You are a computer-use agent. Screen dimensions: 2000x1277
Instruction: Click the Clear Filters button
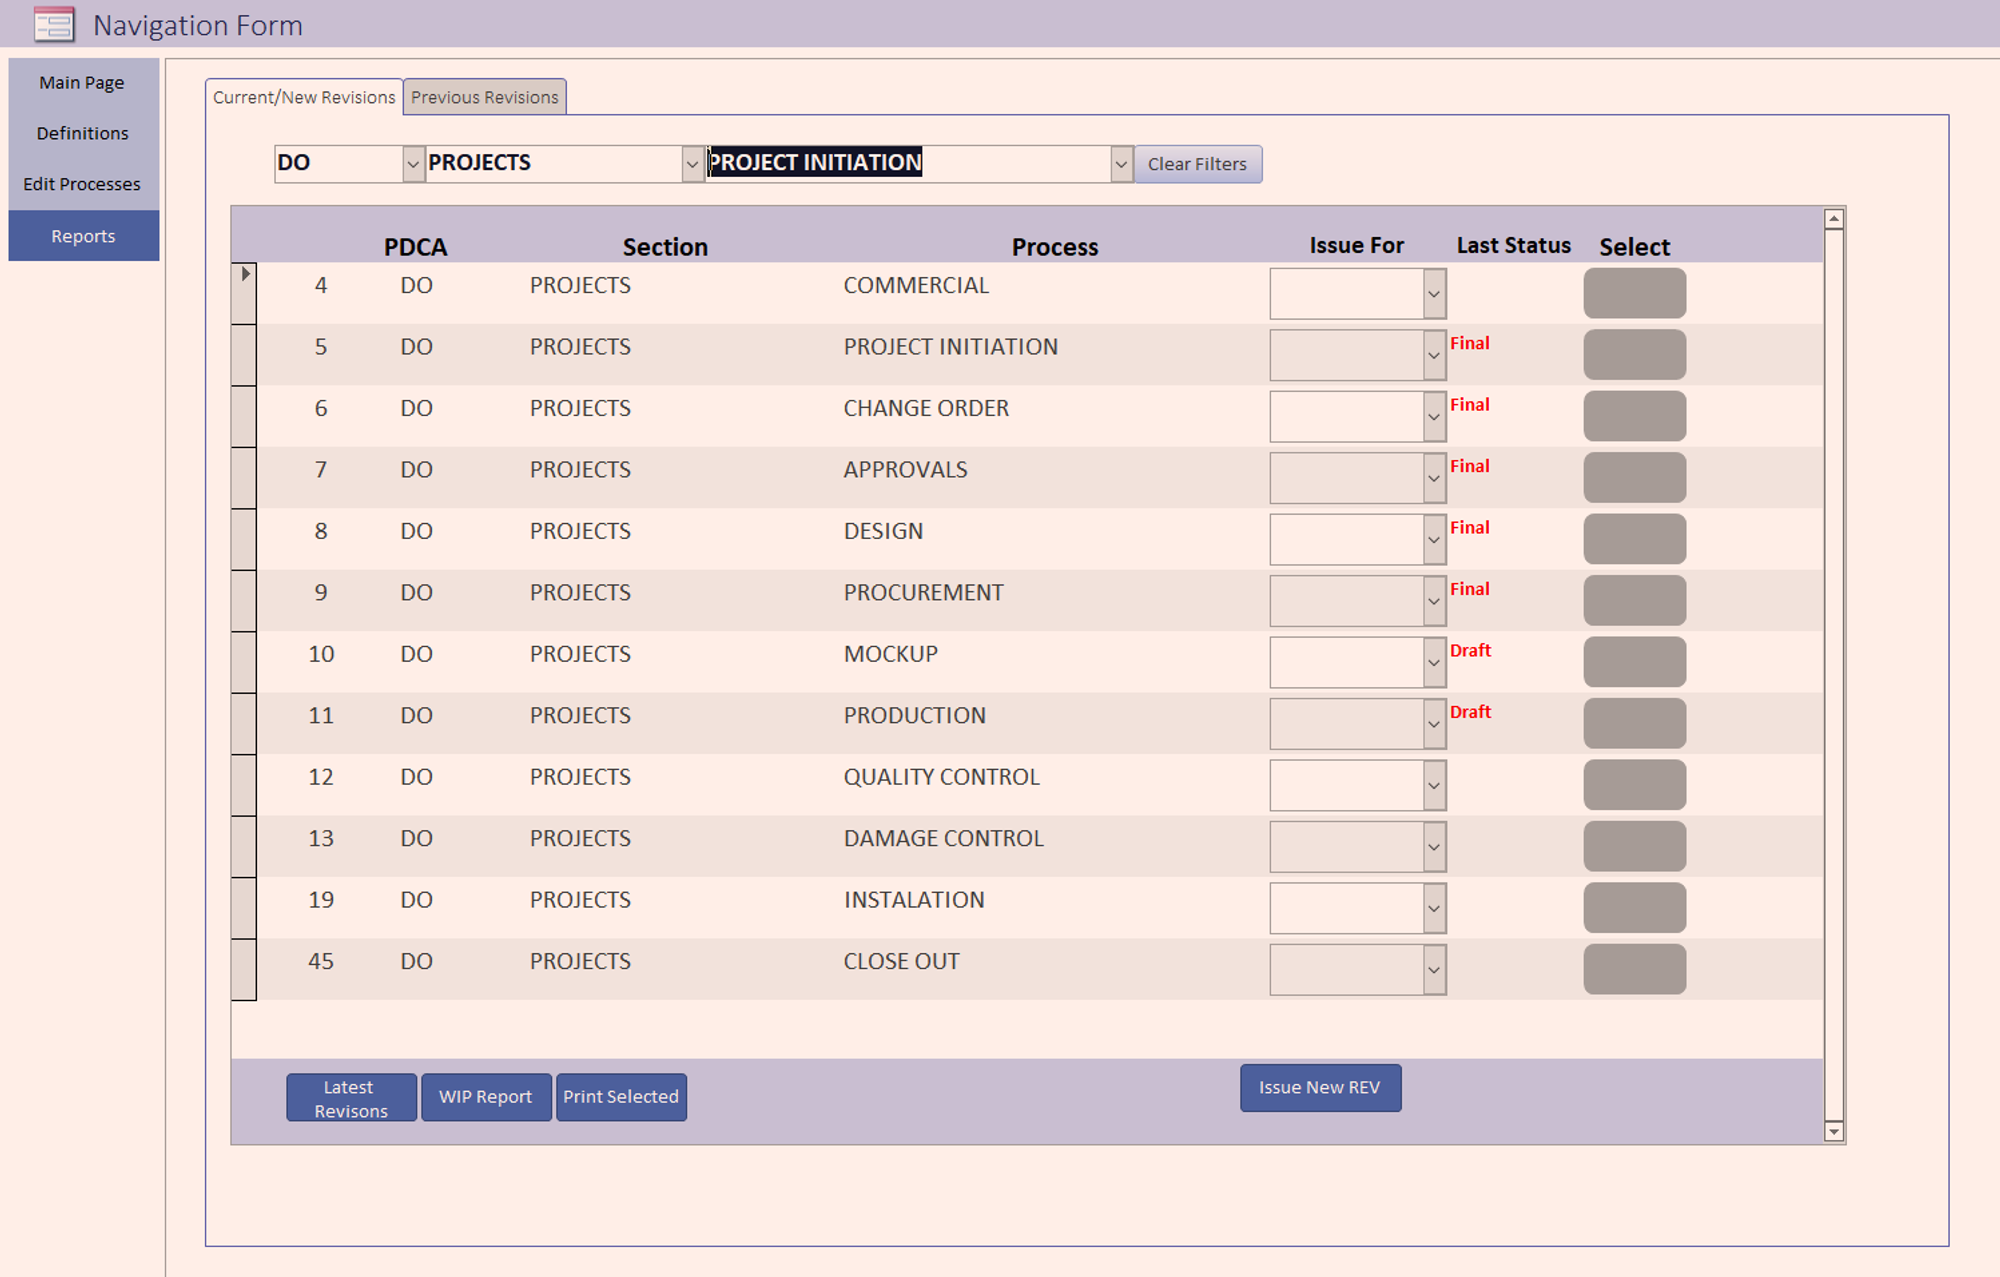tap(1197, 164)
